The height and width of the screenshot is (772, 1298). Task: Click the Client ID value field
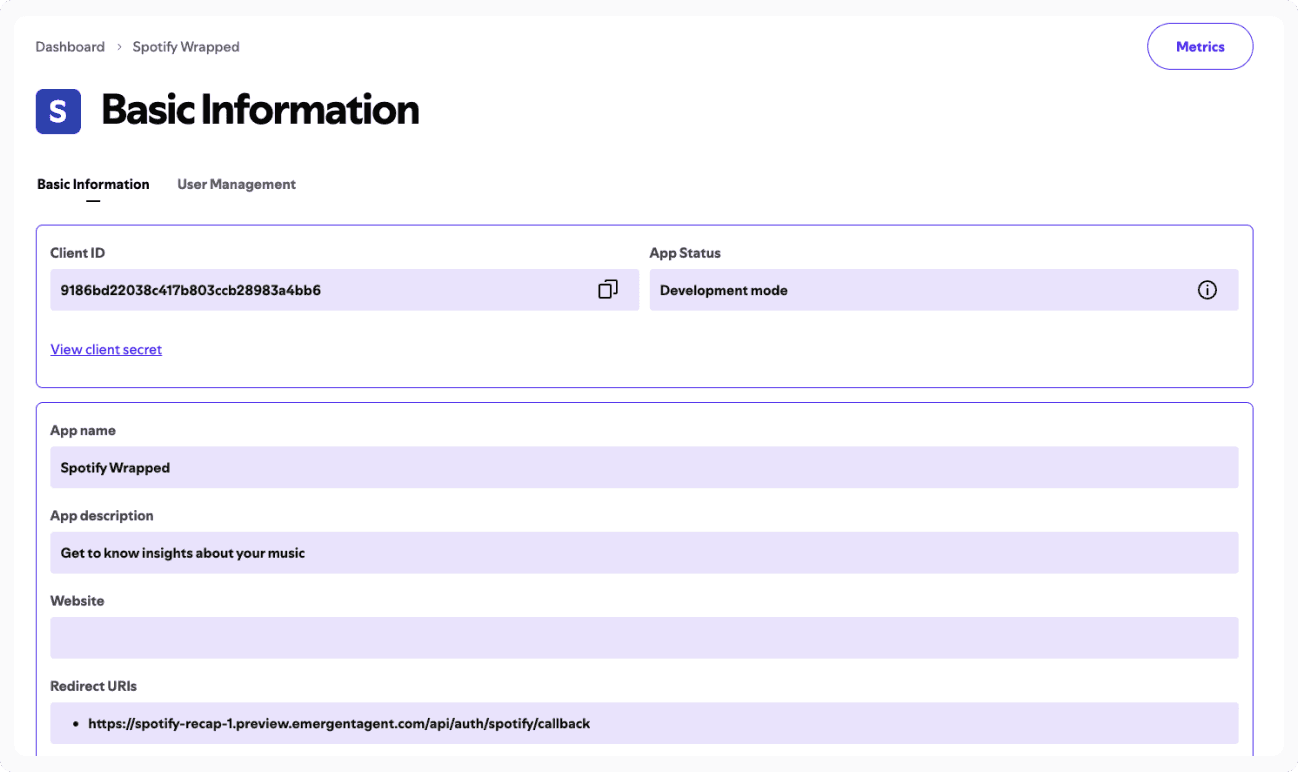pyautogui.click(x=344, y=290)
